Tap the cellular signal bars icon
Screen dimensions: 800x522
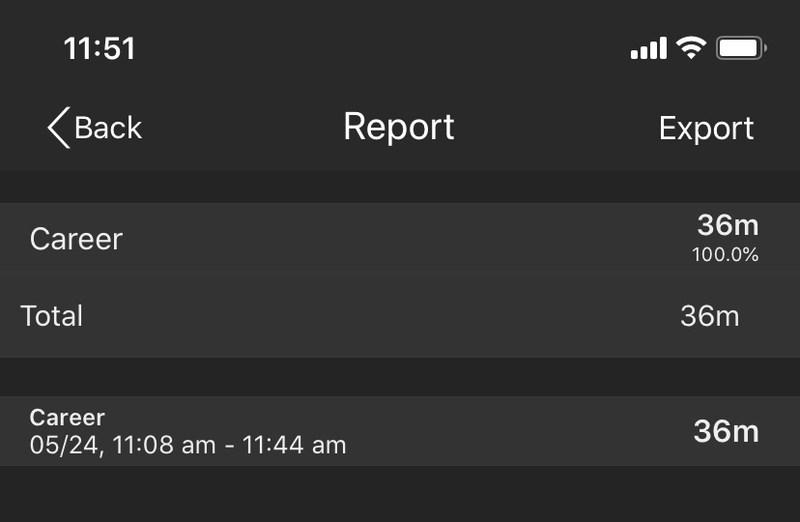(648, 48)
